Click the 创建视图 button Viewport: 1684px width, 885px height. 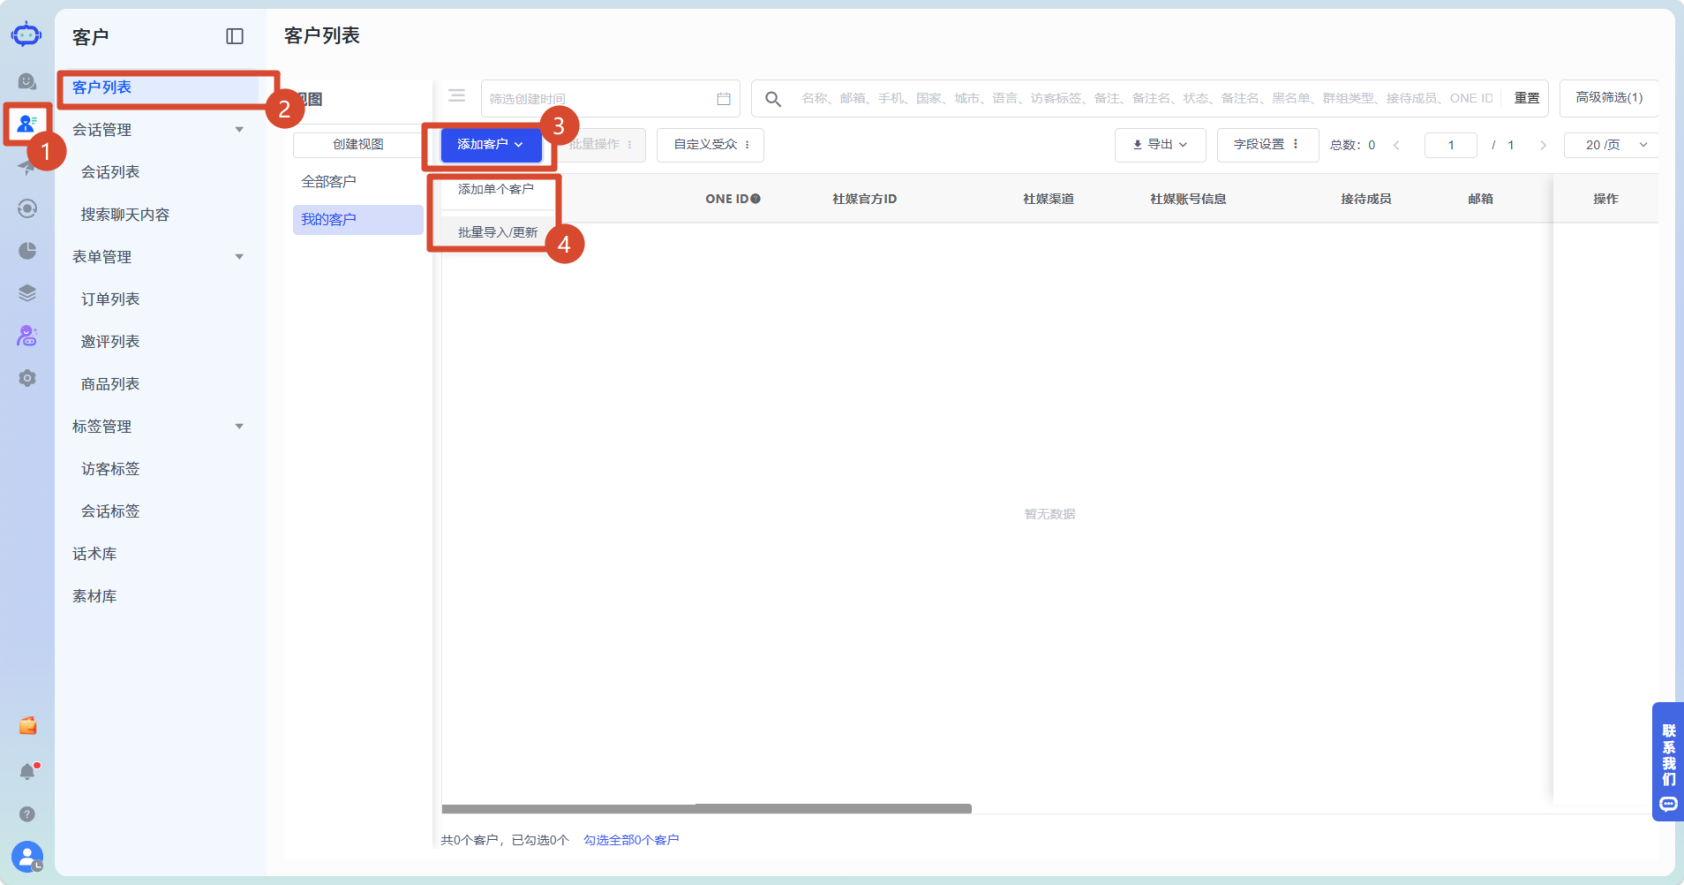[x=358, y=145]
